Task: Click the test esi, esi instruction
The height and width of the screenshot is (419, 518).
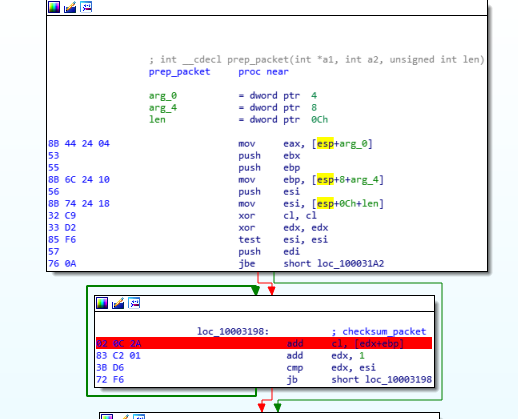Action: pos(283,240)
